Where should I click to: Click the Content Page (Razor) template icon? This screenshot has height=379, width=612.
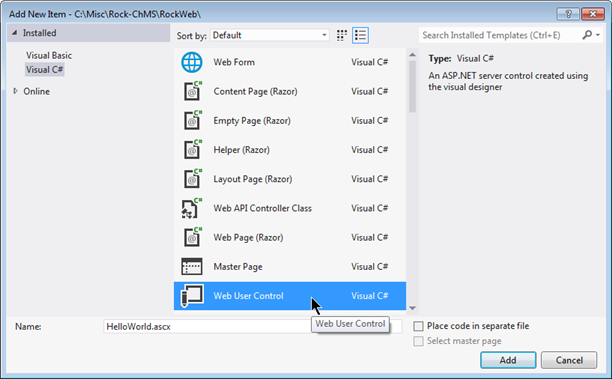193,91
